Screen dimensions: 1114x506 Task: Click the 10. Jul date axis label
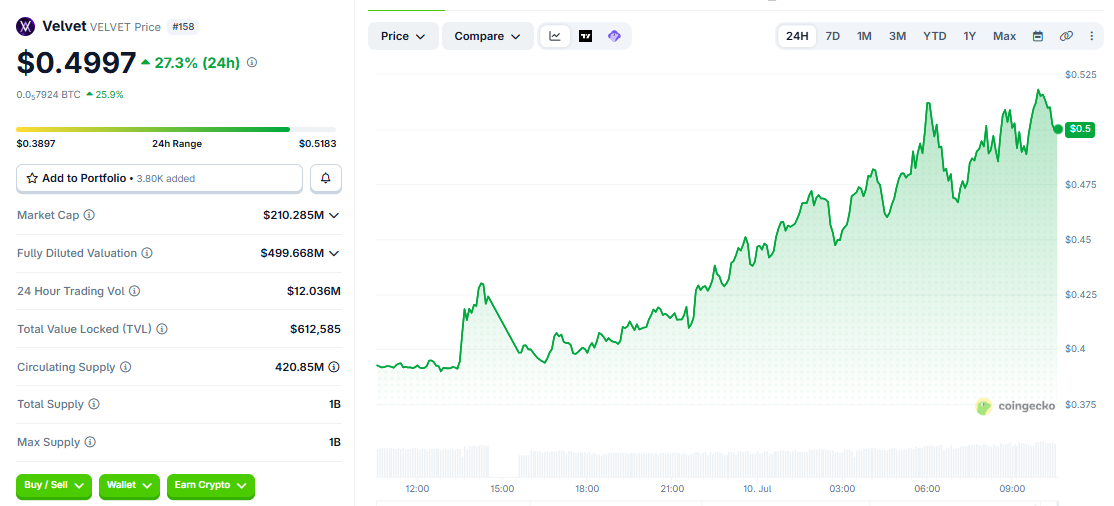[757, 489]
